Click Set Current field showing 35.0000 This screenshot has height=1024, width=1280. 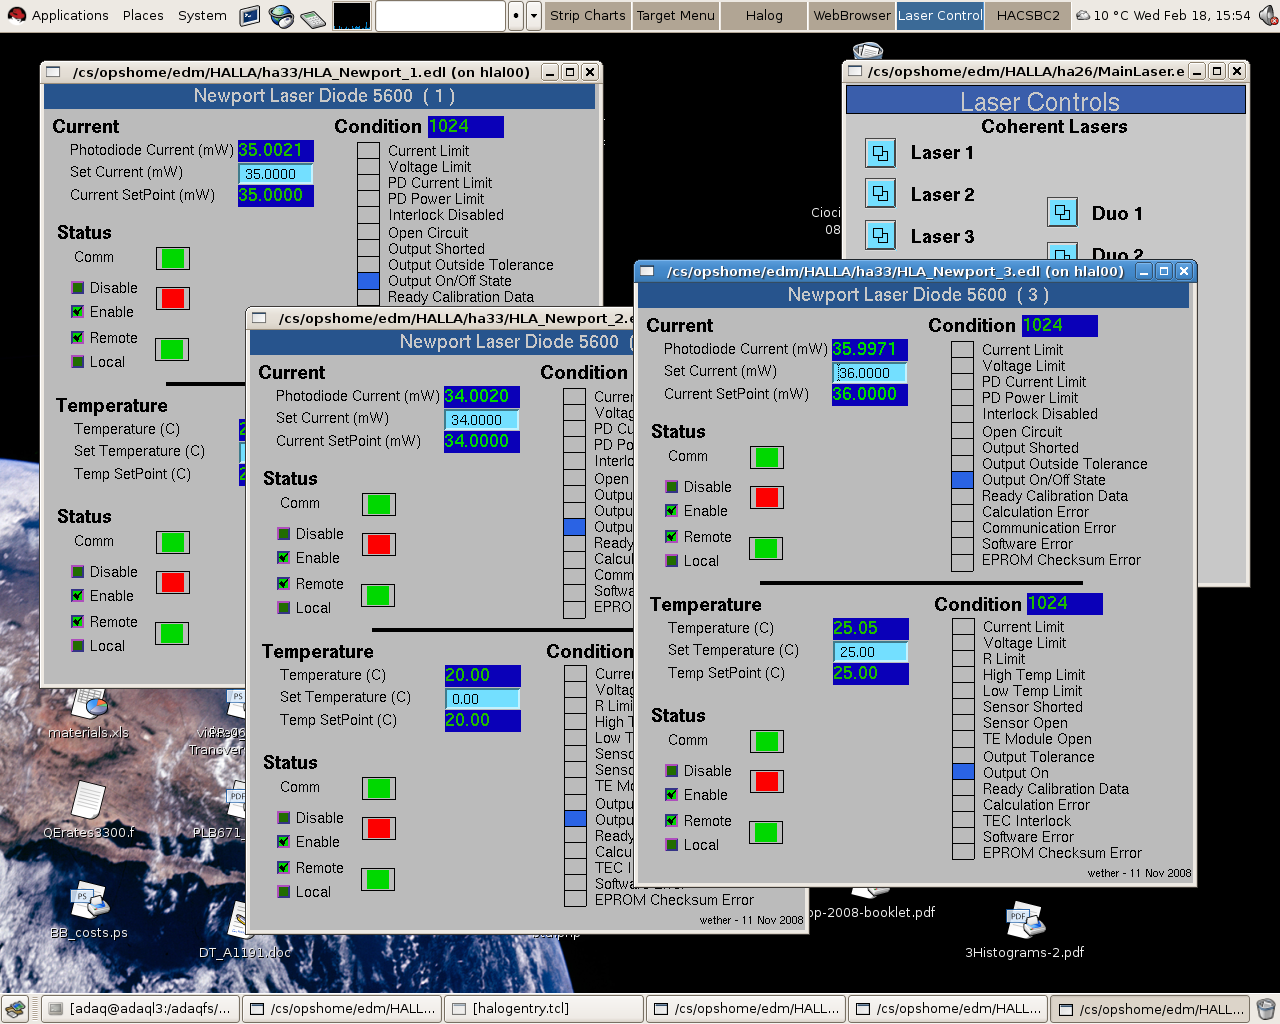click(276, 174)
